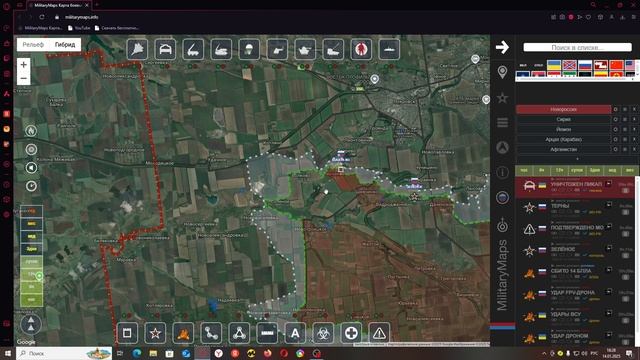Click the compass arrow sidebar icon

coord(502,147)
